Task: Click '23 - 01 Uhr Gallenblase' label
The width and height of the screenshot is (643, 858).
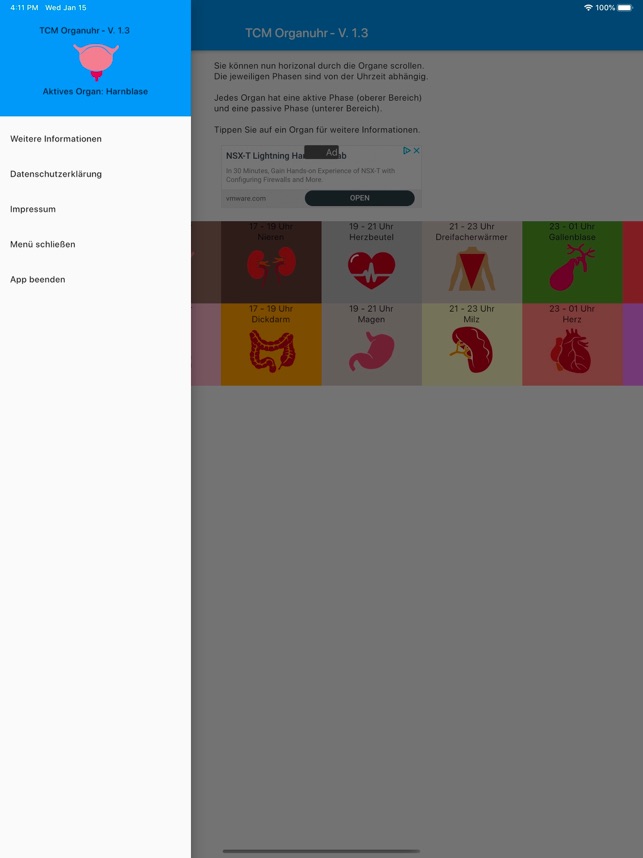Action: click(572, 231)
